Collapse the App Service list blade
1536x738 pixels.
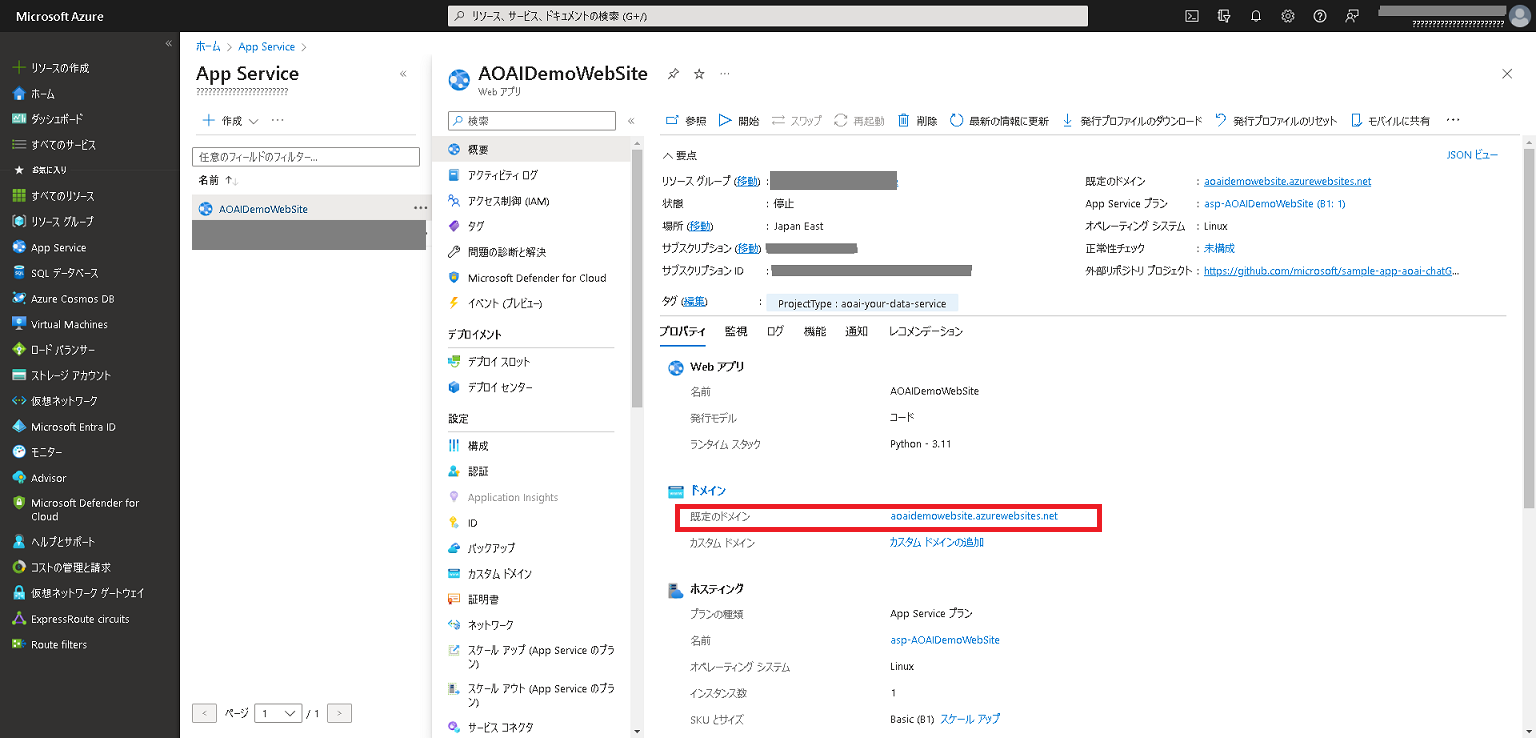[x=403, y=74]
